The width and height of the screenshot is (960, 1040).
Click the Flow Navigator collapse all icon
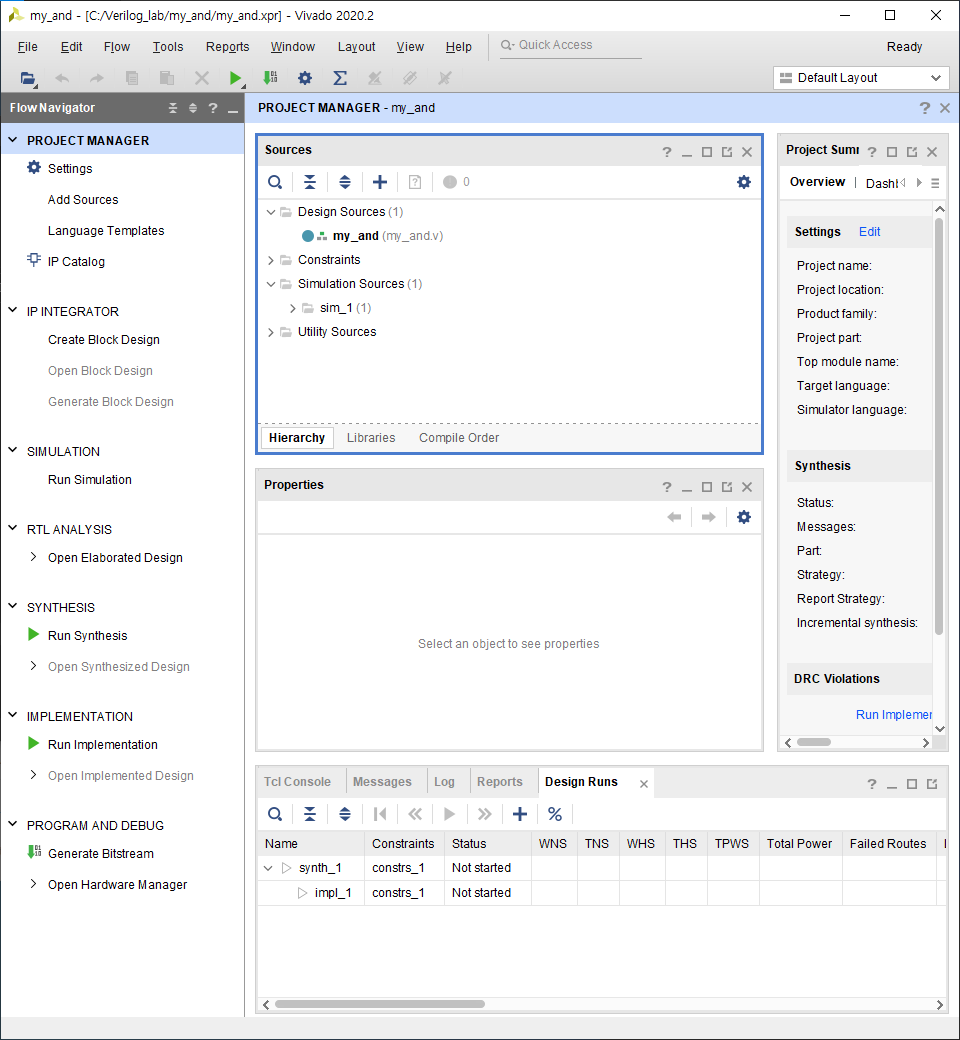(173, 108)
